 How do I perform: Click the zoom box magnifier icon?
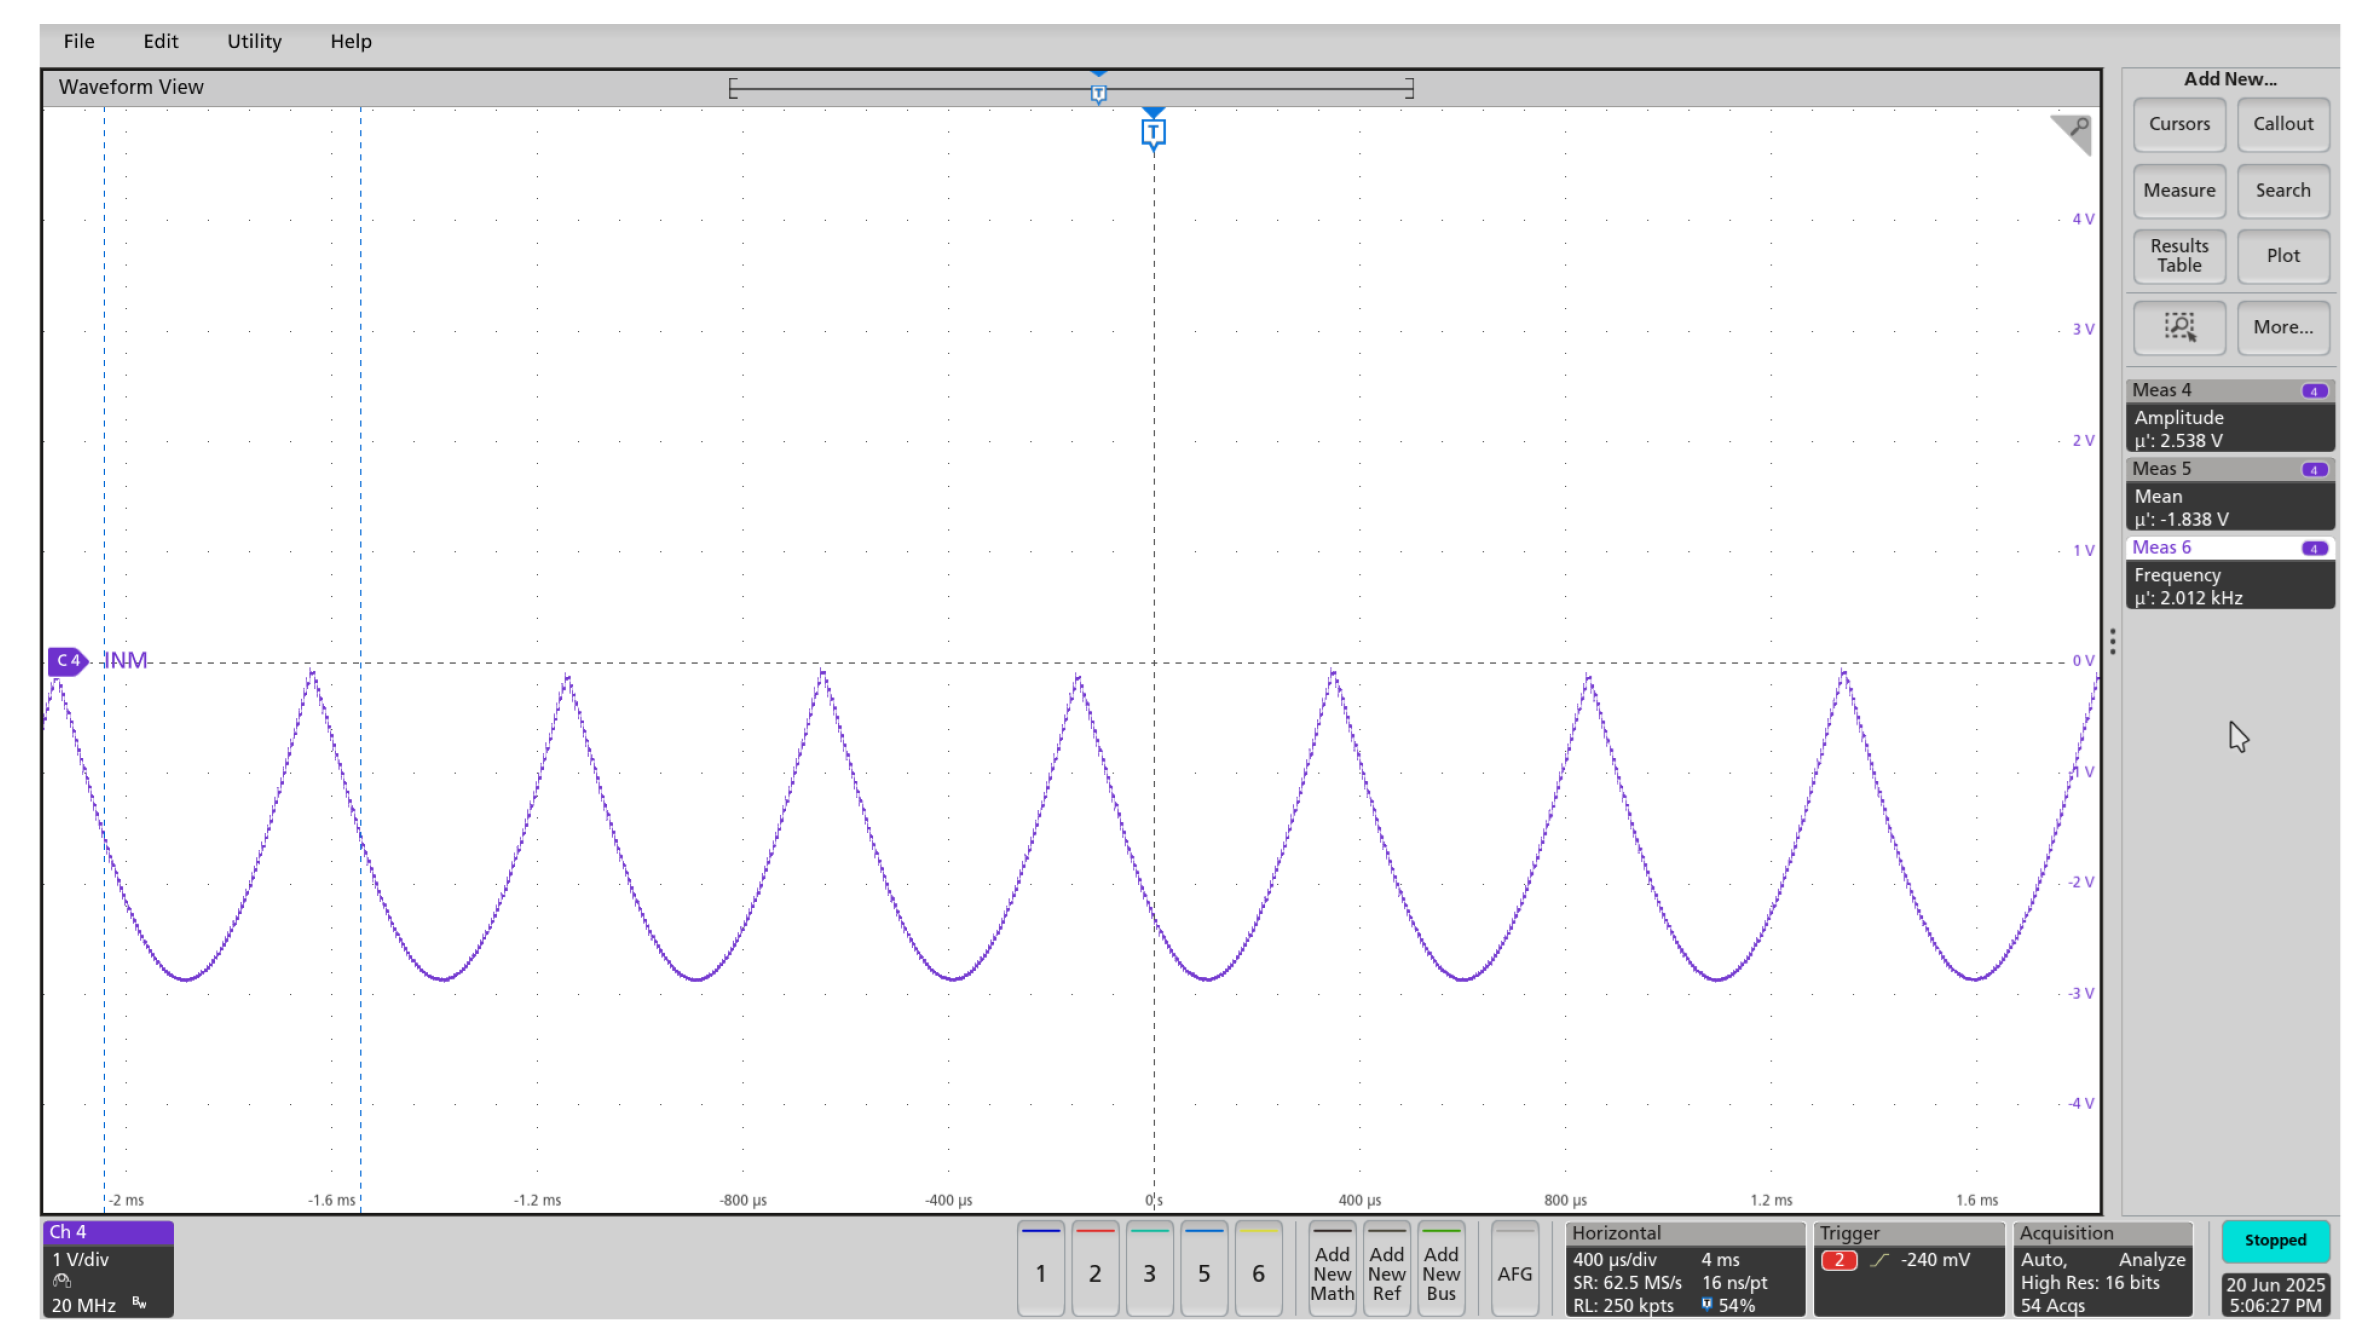2178,327
